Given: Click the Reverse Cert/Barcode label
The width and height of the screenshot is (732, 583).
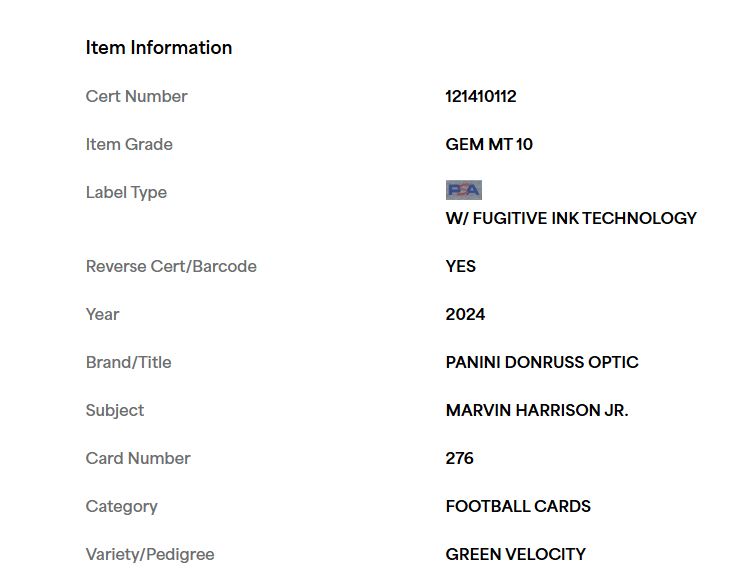Looking at the screenshot, I should pos(171,266).
